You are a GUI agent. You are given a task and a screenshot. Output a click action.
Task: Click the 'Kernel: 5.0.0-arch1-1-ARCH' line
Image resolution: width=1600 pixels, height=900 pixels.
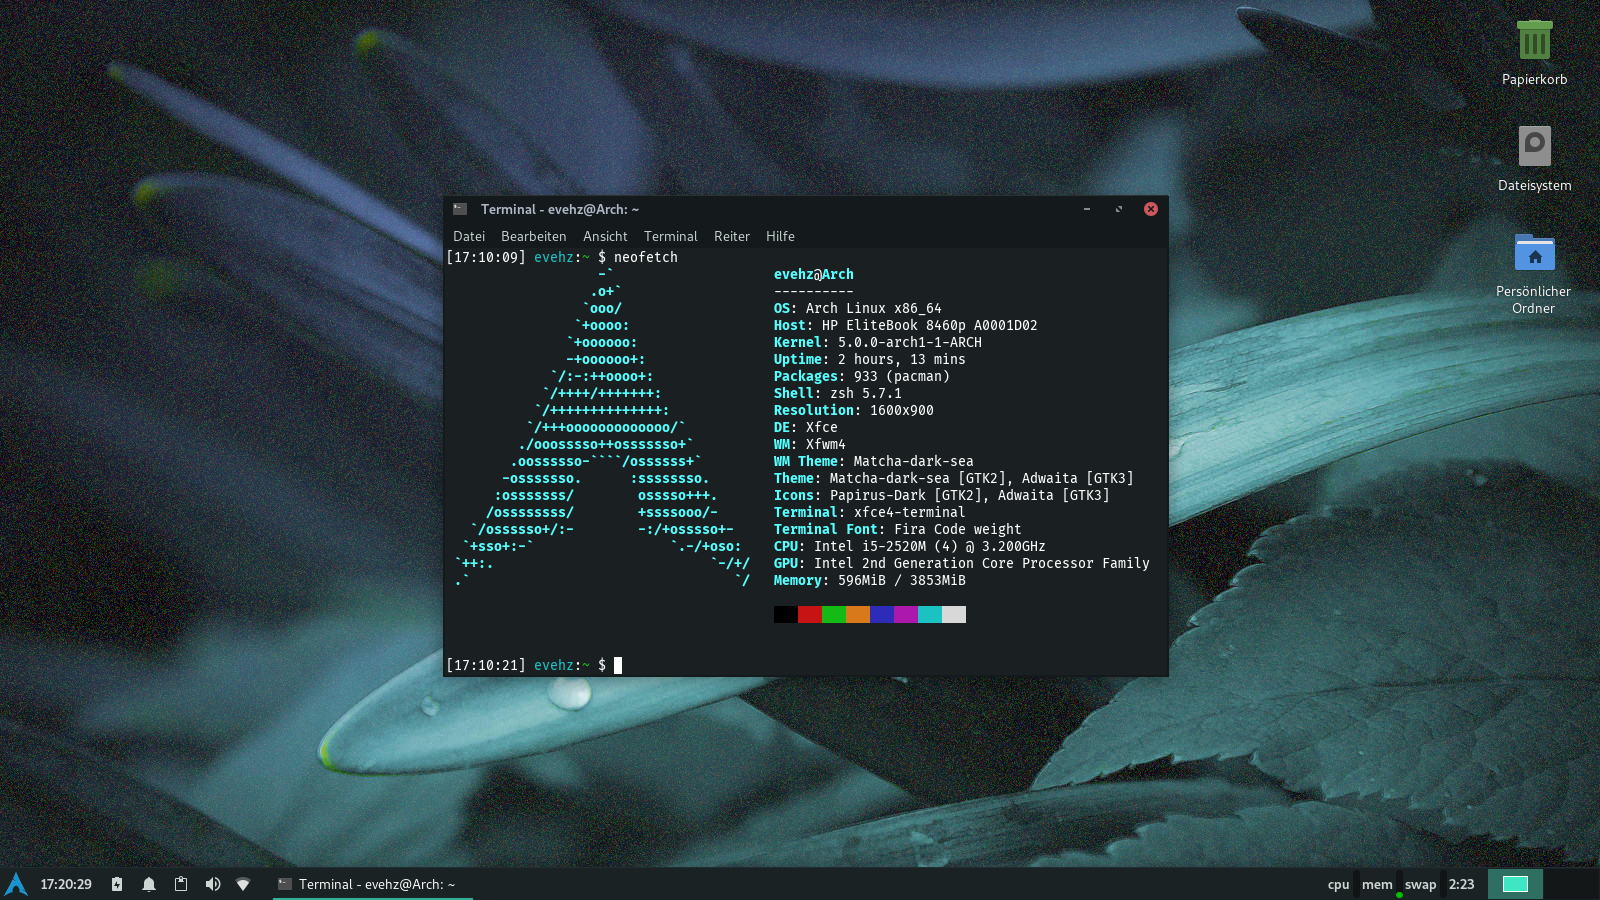pyautogui.click(x=878, y=342)
